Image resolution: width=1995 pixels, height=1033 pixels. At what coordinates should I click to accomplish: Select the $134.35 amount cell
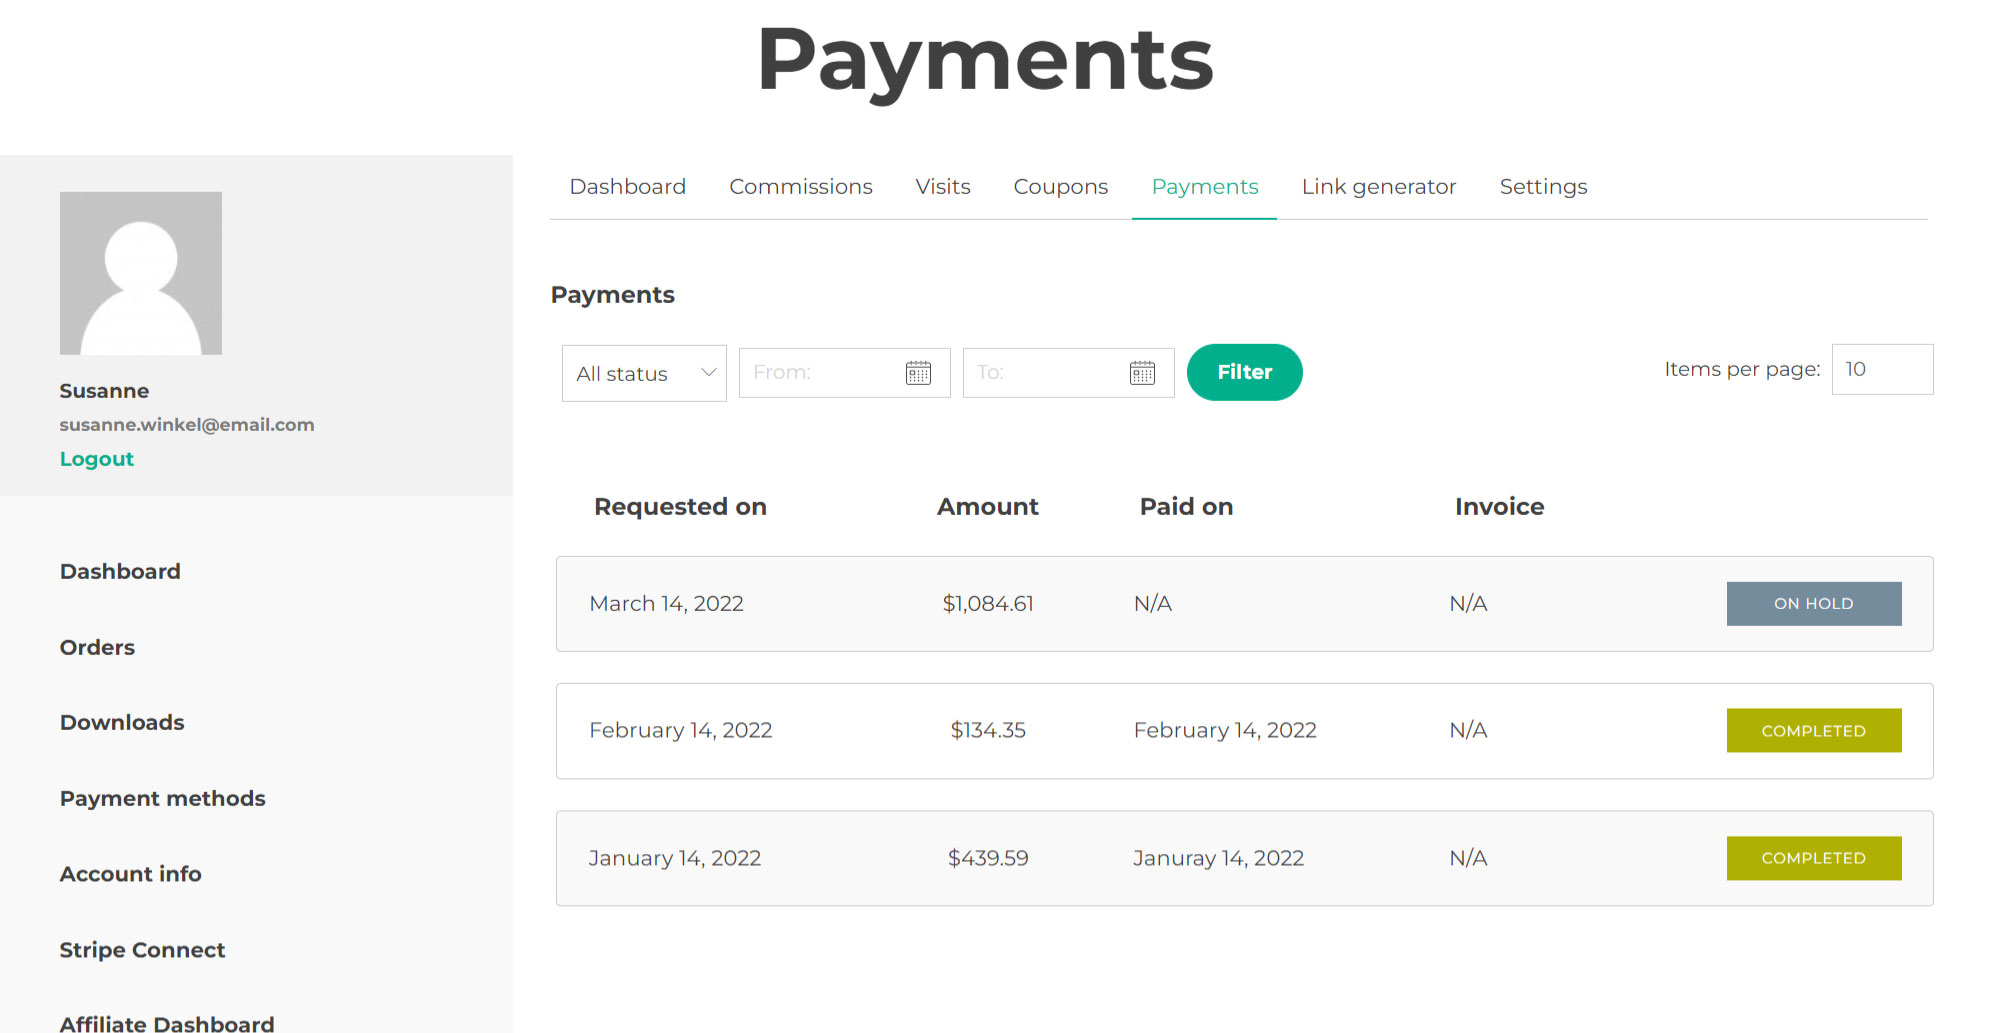coord(988,731)
